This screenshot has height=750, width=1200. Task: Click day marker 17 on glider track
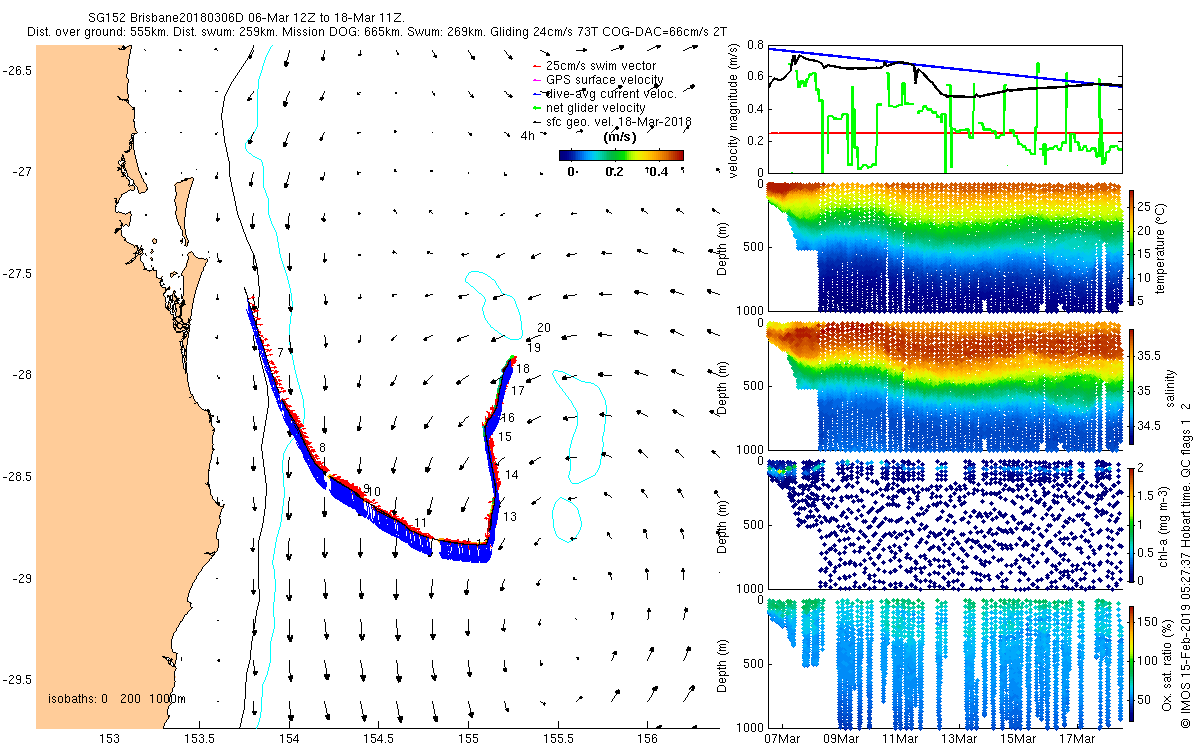[x=518, y=391]
